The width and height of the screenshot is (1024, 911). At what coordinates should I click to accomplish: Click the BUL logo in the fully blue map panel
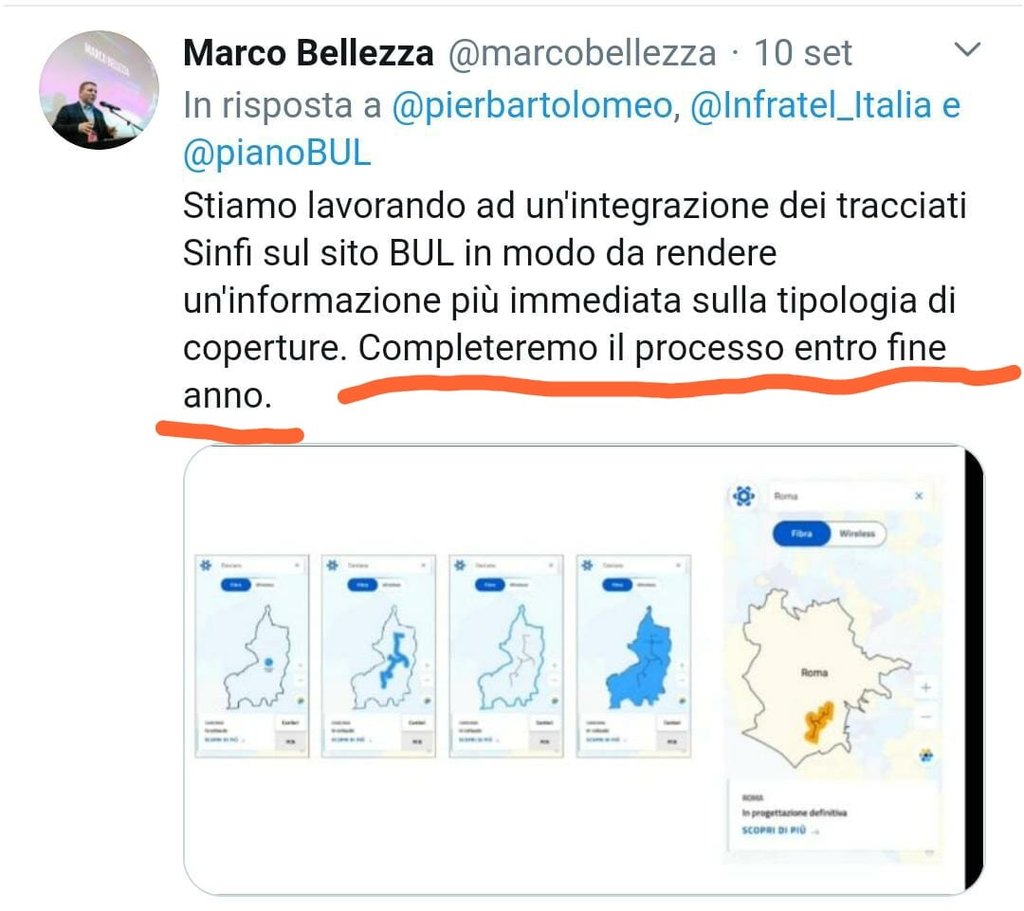click(587, 564)
